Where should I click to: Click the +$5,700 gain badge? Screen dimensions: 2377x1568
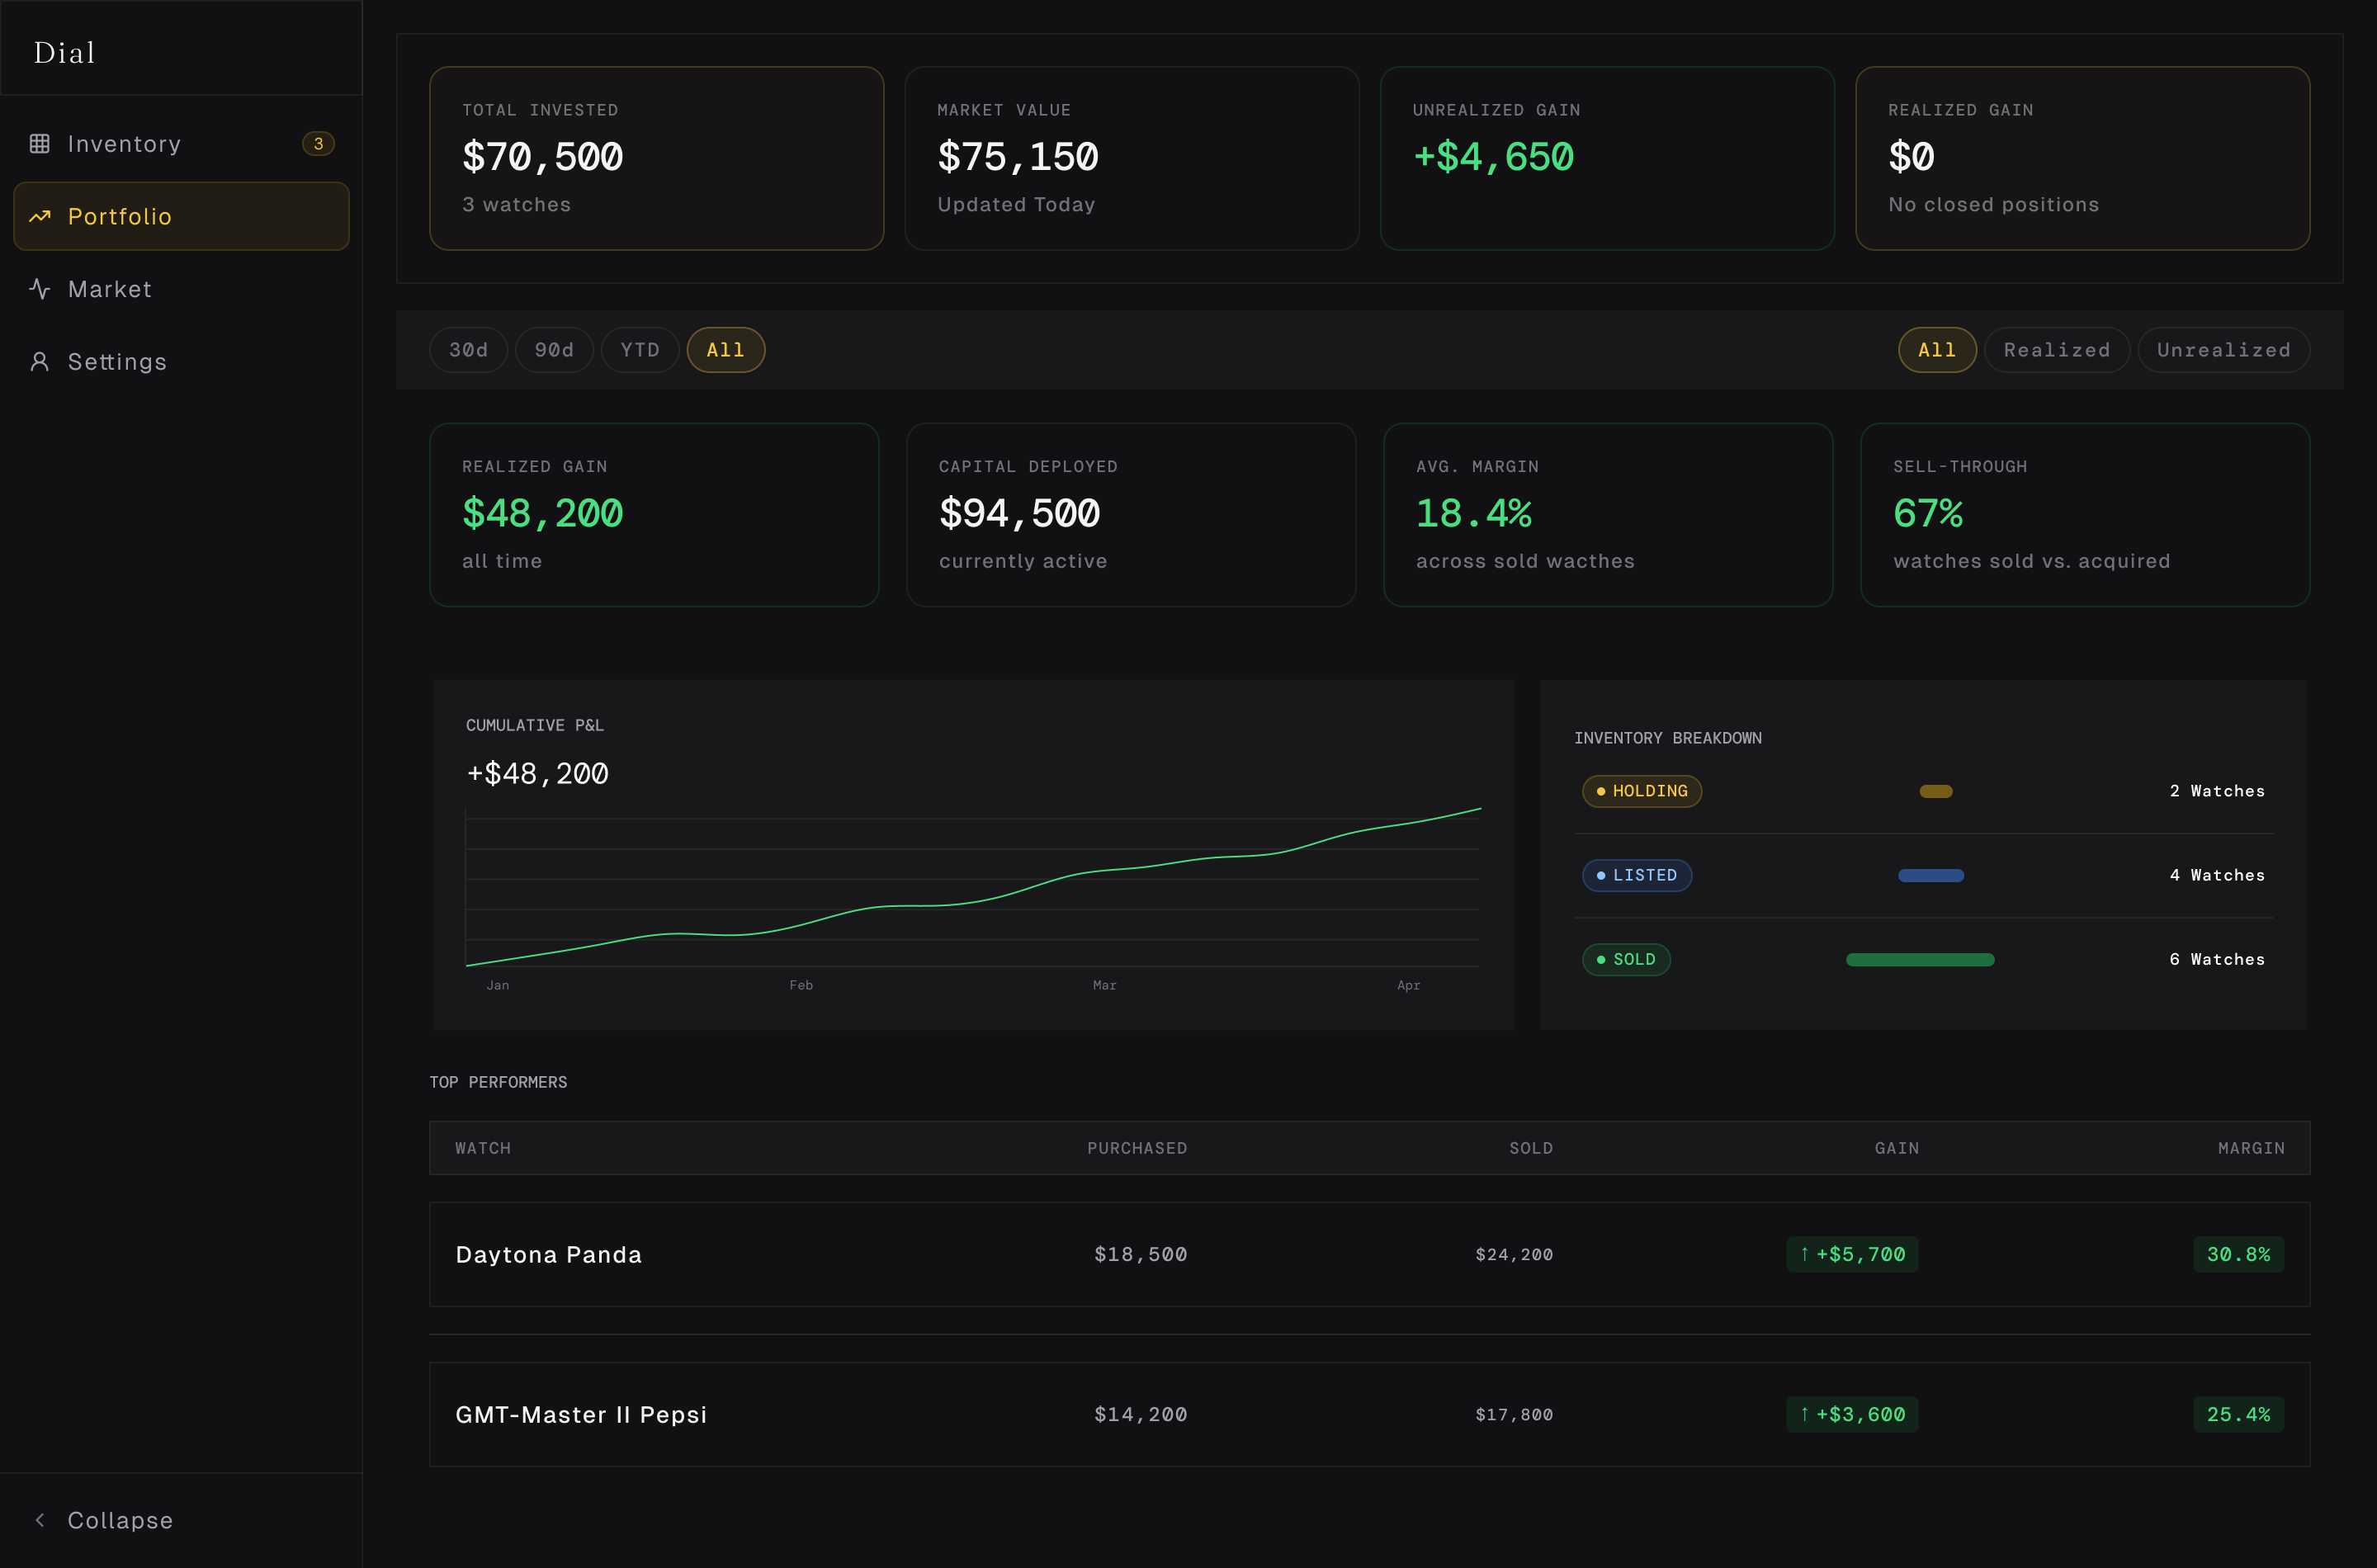(x=1852, y=1254)
